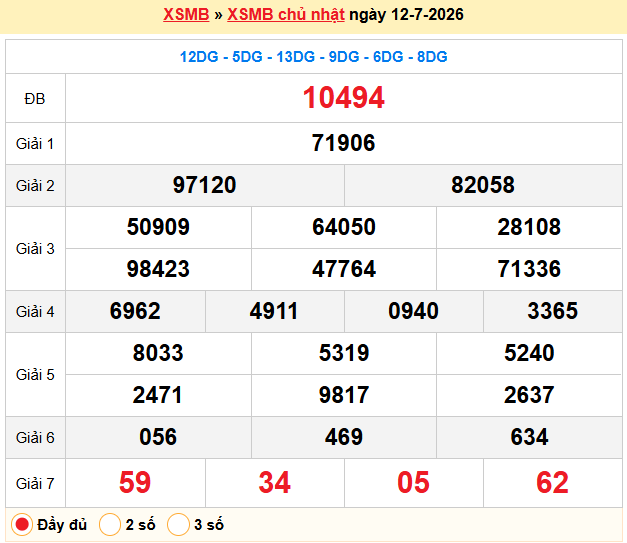
Task: Click the ticket codes row 12DG - 5DG
Action: [314, 57]
